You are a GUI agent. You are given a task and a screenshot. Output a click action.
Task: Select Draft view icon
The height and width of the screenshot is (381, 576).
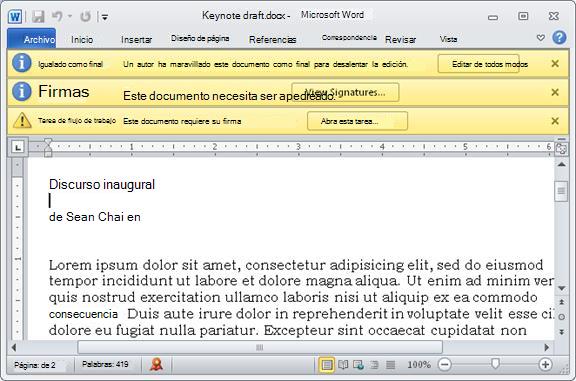(x=390, y=365)
